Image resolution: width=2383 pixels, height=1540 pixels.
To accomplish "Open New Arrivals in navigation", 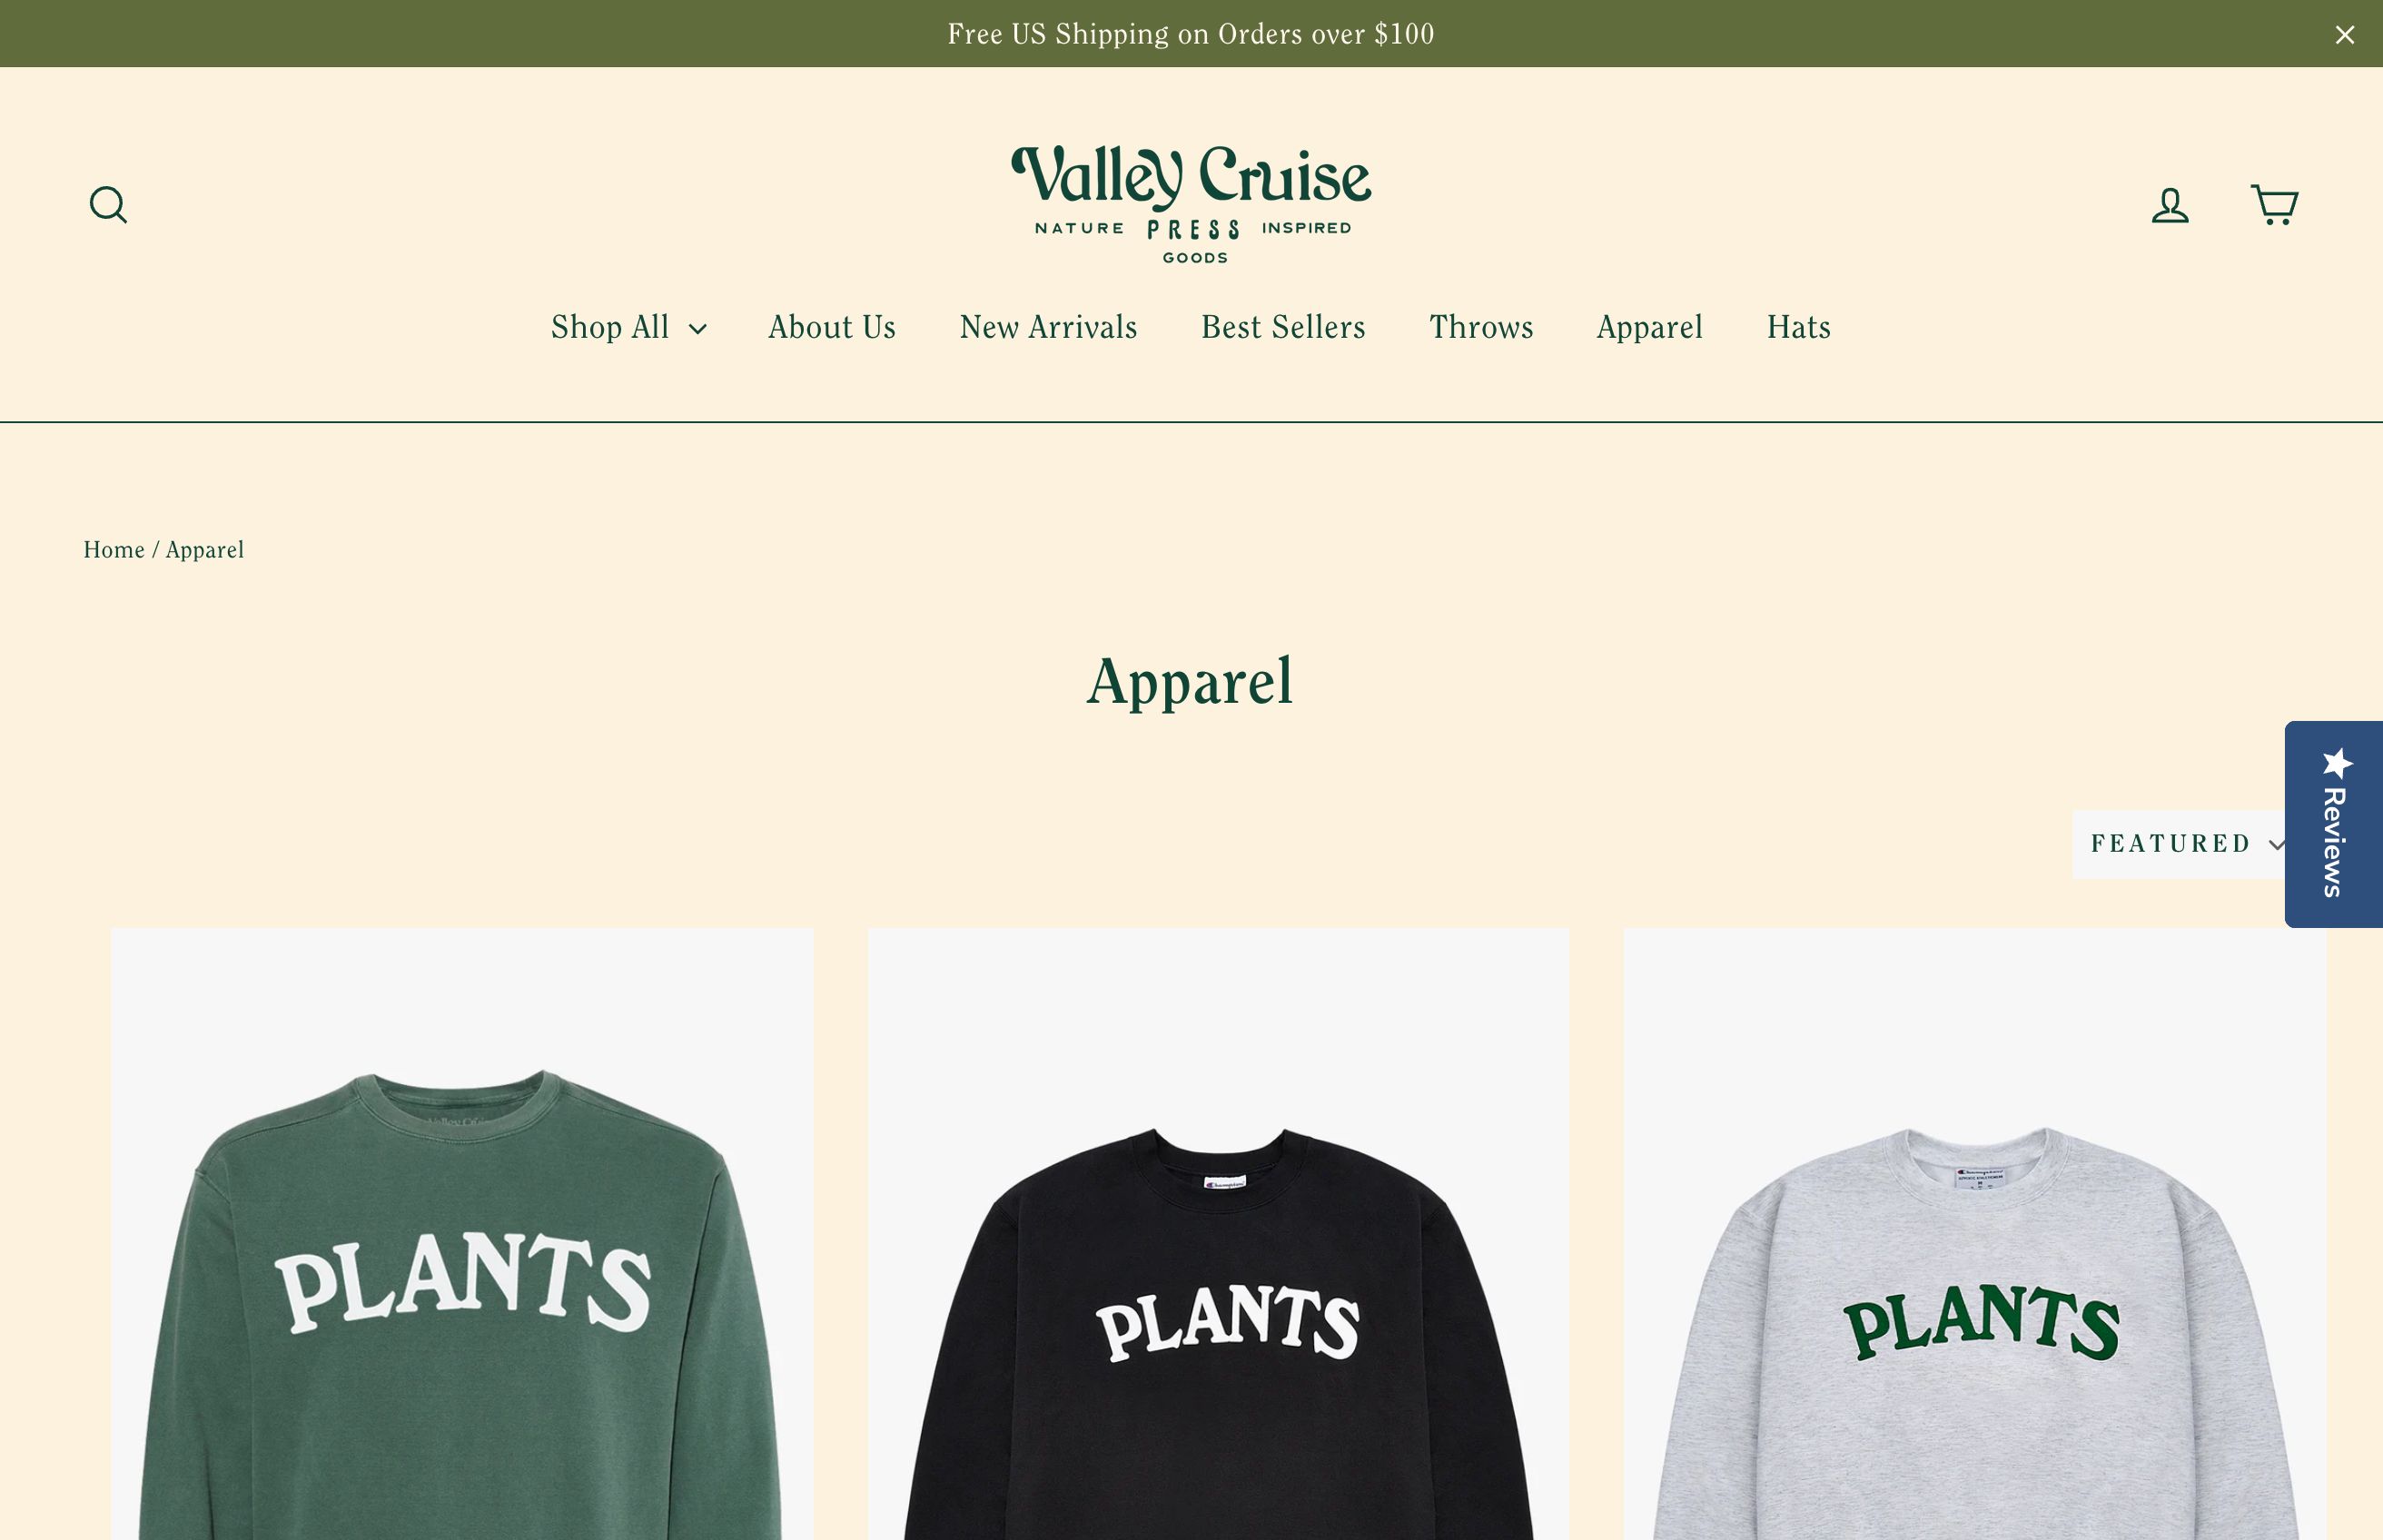I will (1048, 327).
